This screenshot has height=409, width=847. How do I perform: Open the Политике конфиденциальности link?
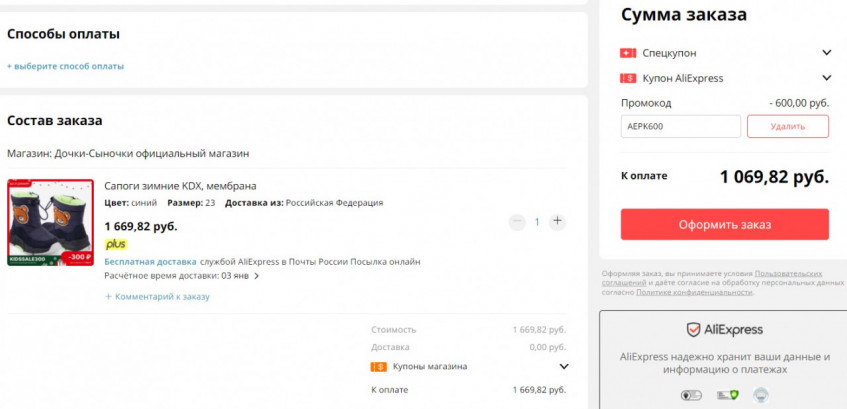[x=706, y=291]
